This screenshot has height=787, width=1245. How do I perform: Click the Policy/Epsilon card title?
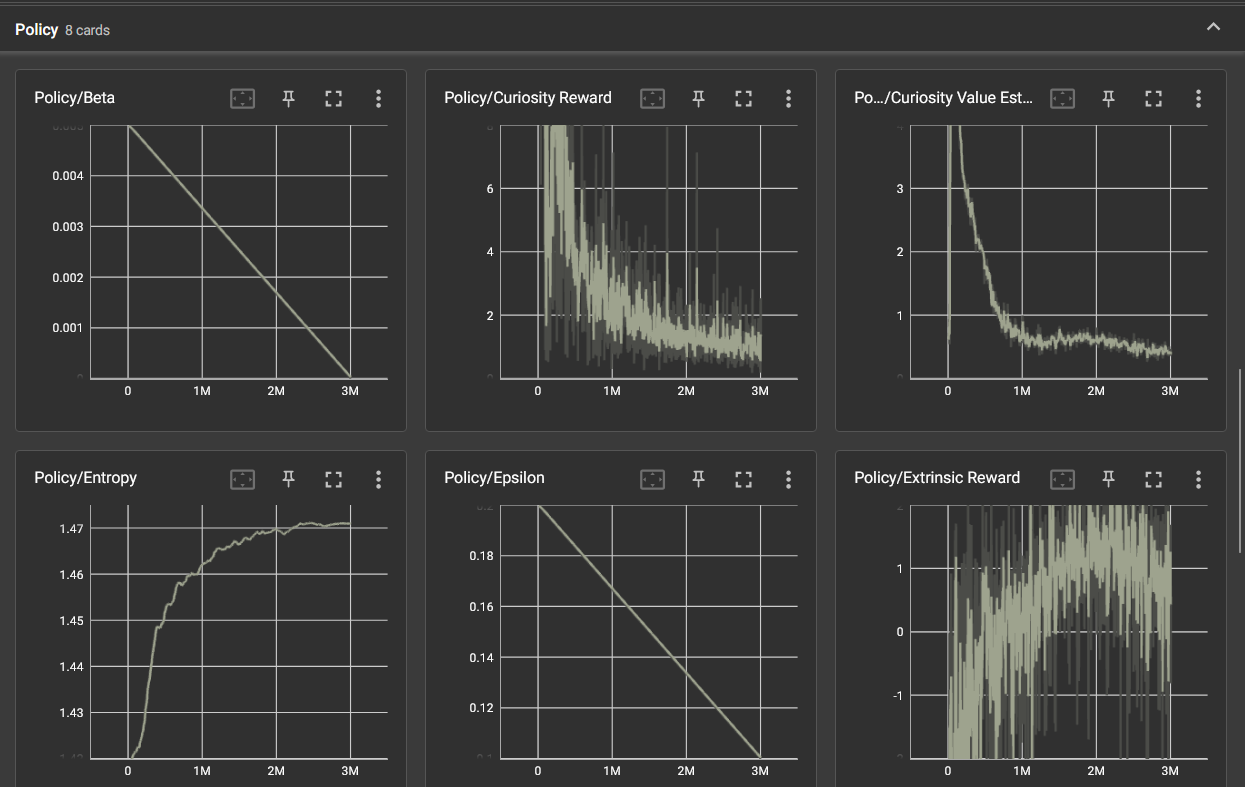(x=494, y=478)
